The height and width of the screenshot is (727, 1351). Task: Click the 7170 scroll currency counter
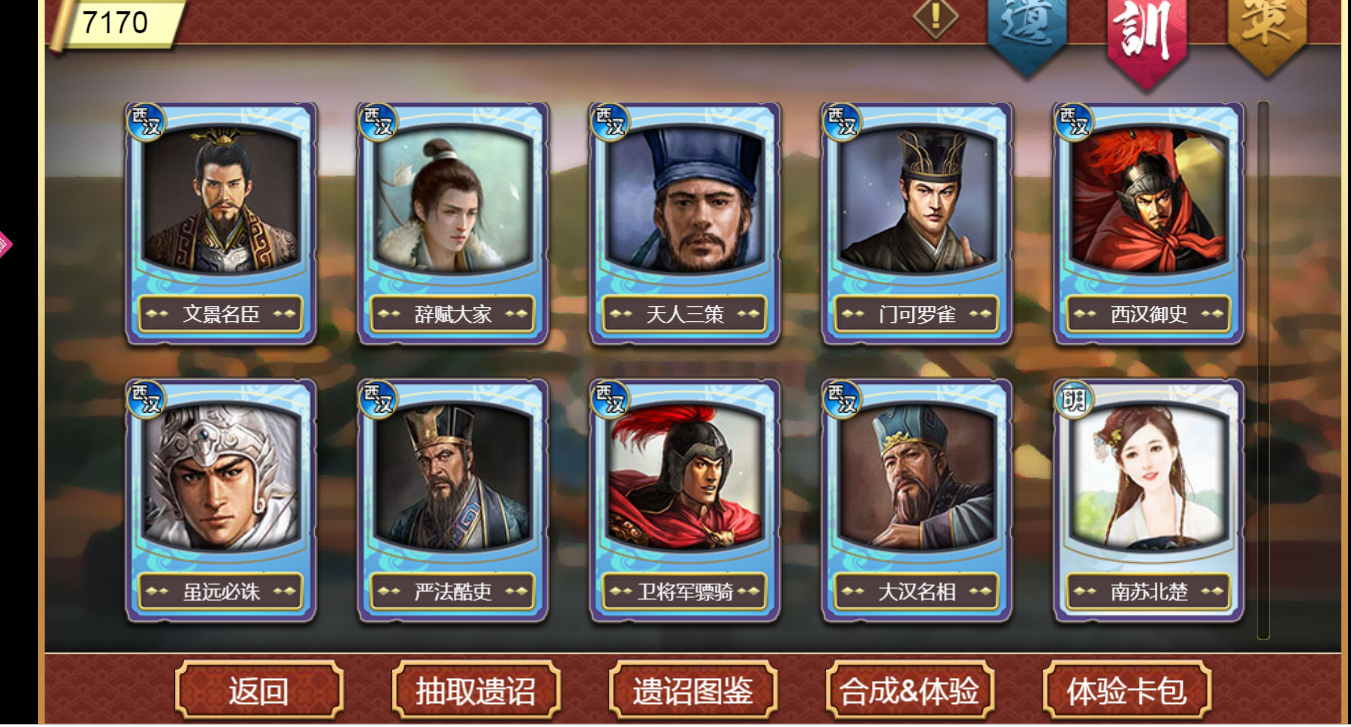pos(115,23)
